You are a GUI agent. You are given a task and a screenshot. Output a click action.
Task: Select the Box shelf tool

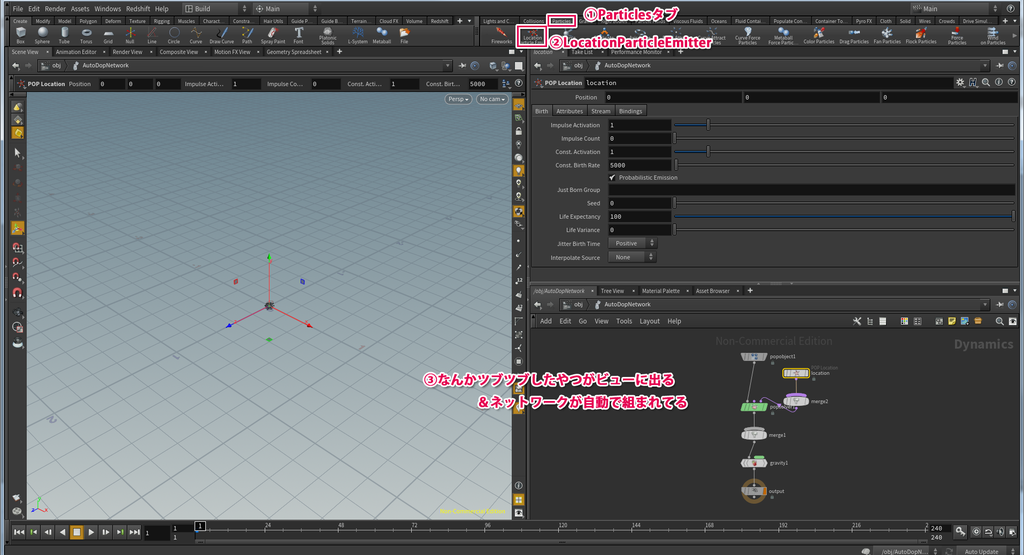click(x=21, y=35)
